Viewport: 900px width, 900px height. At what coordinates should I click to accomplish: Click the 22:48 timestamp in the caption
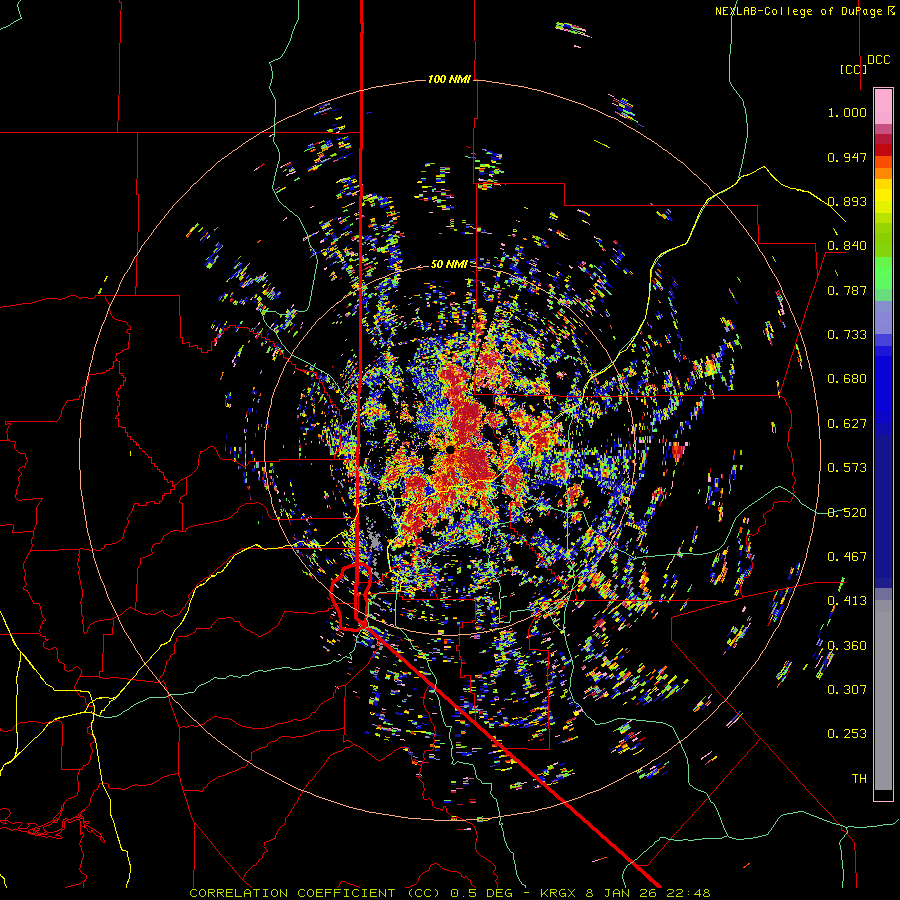[x=690, y=893]
